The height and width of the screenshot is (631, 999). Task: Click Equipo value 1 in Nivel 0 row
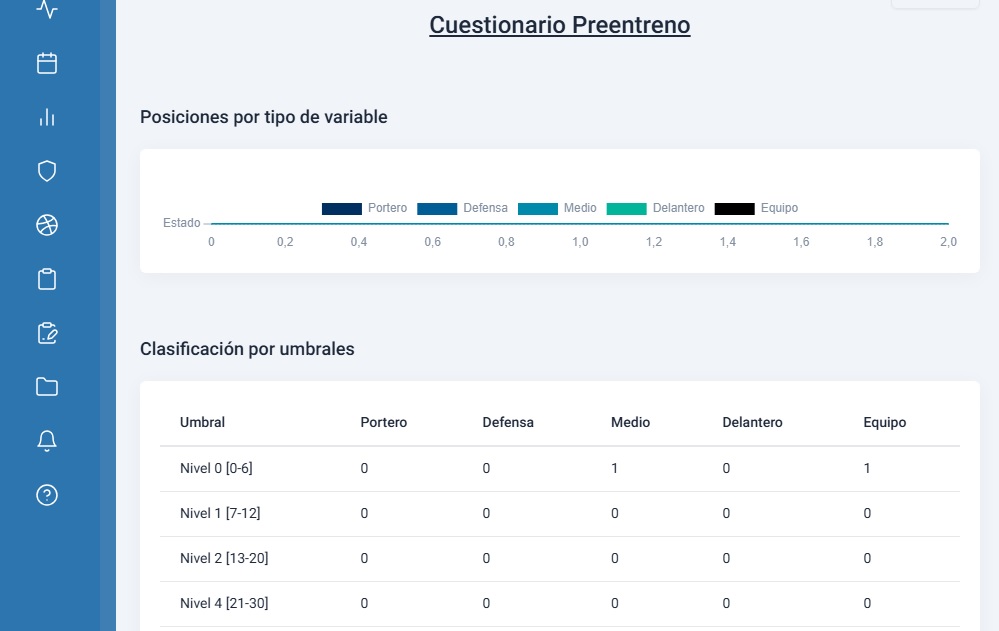pos(866,468)
